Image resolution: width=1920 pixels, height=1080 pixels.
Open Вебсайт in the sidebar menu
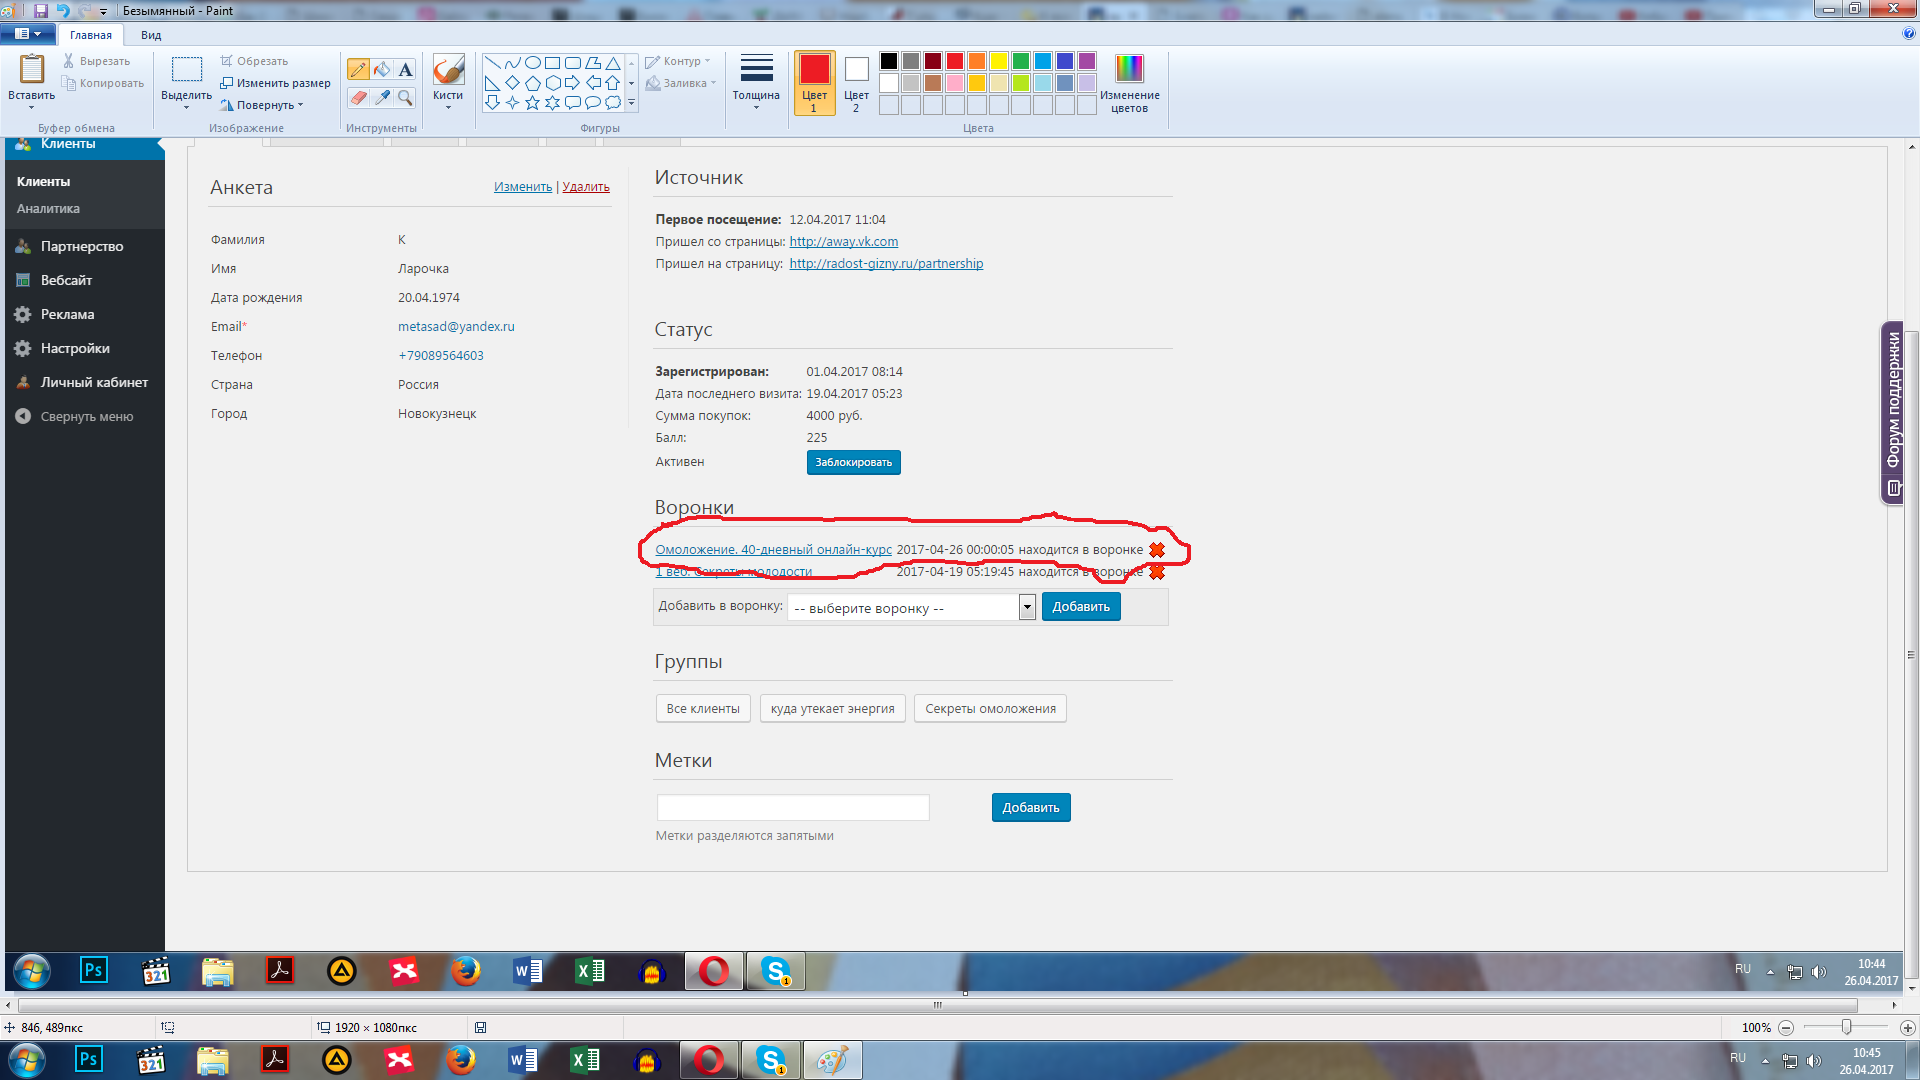(x=66, y=280)
